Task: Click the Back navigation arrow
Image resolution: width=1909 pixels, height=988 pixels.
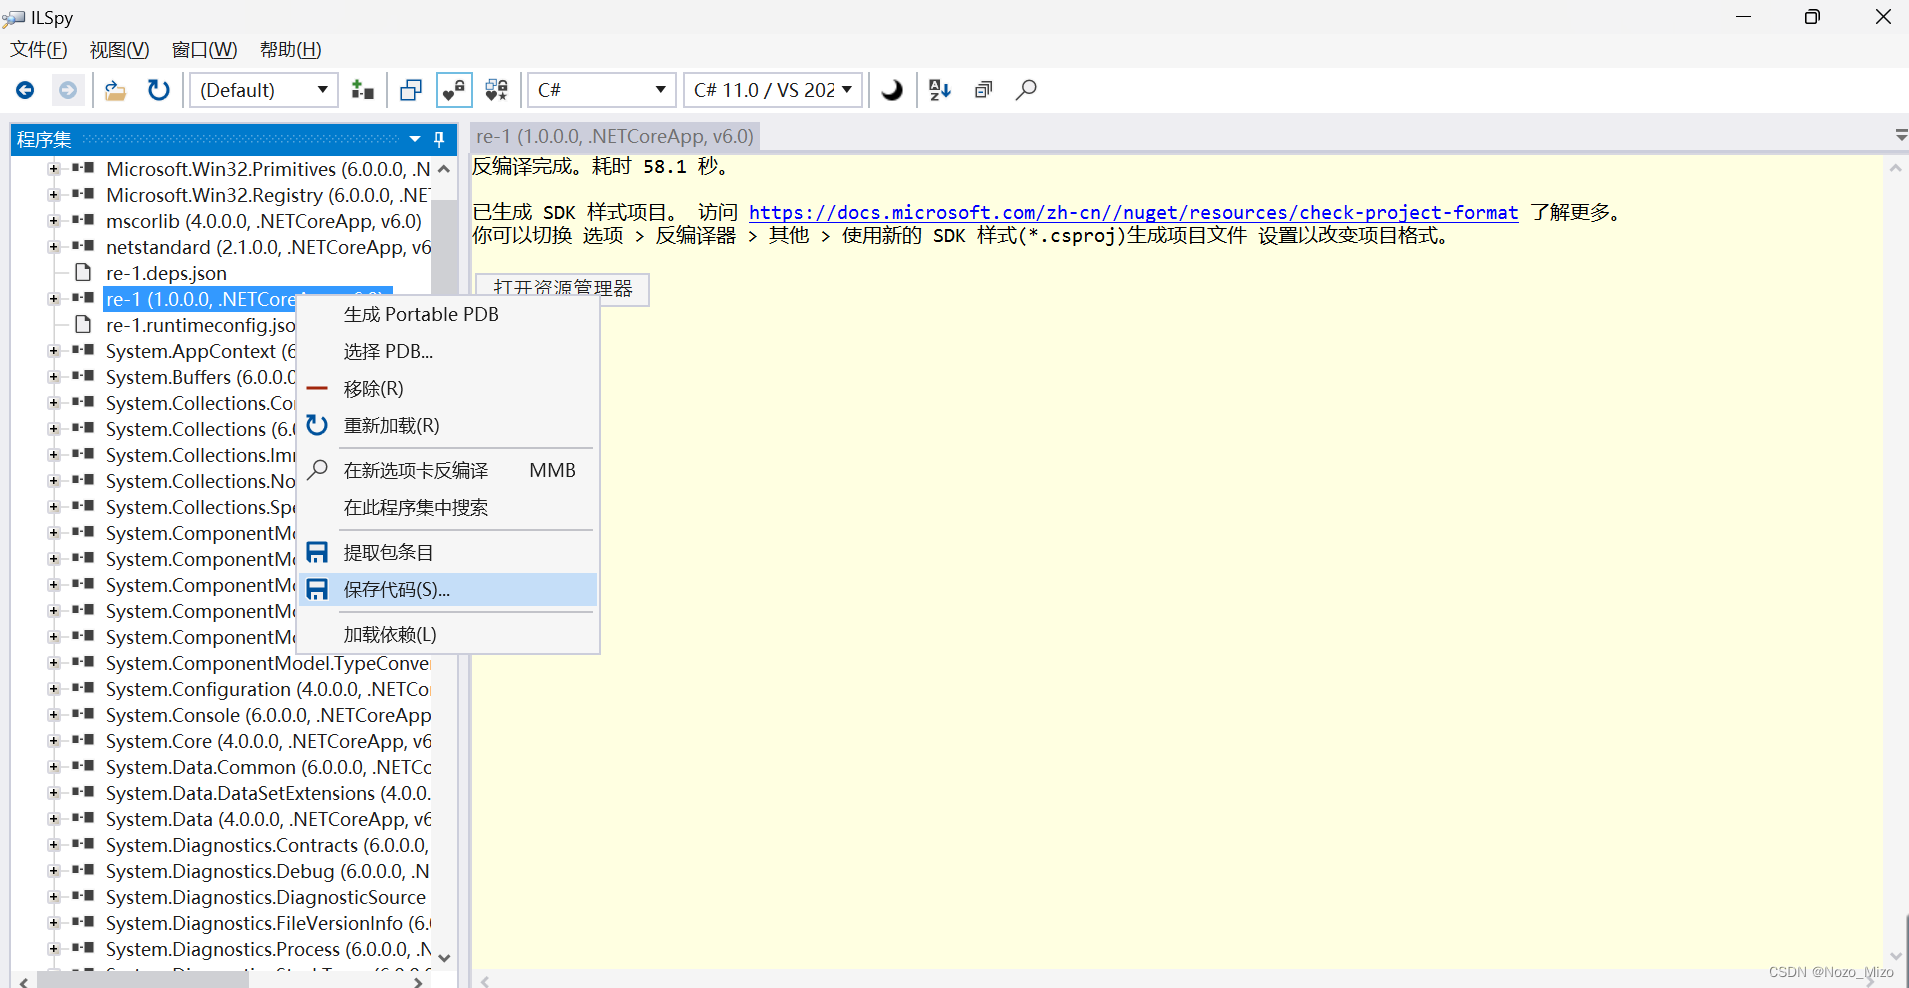Action: tap(25, 90)
